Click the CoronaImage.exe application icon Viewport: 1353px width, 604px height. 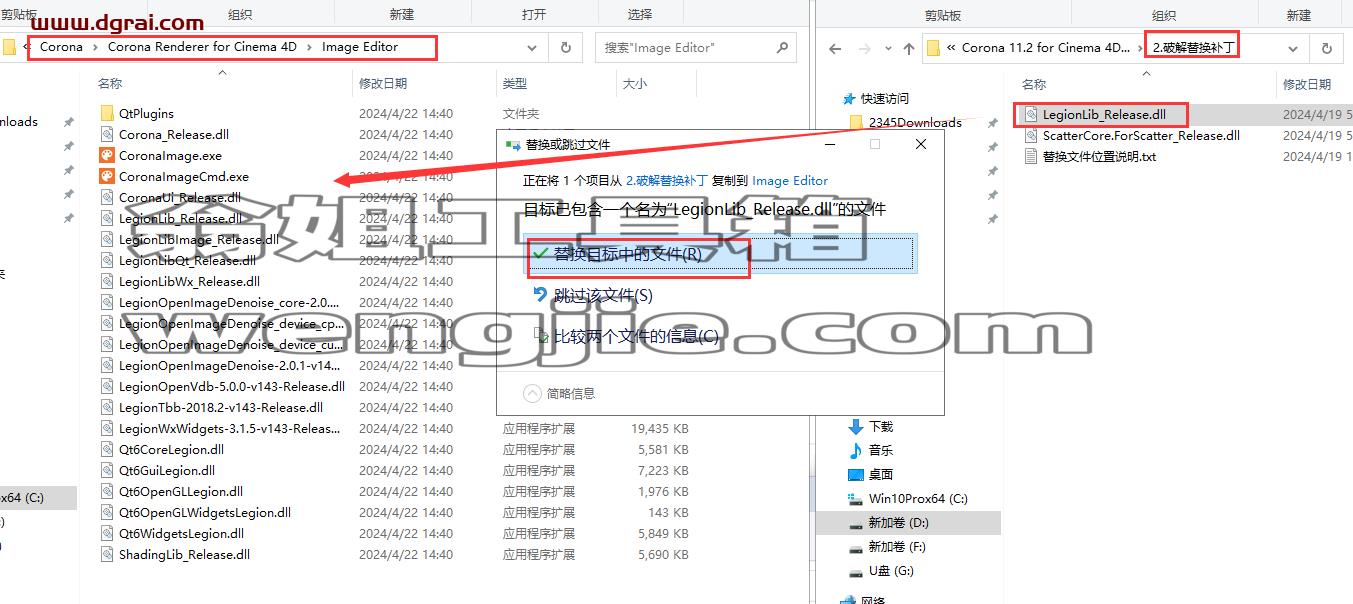click(x=108, y=155)
